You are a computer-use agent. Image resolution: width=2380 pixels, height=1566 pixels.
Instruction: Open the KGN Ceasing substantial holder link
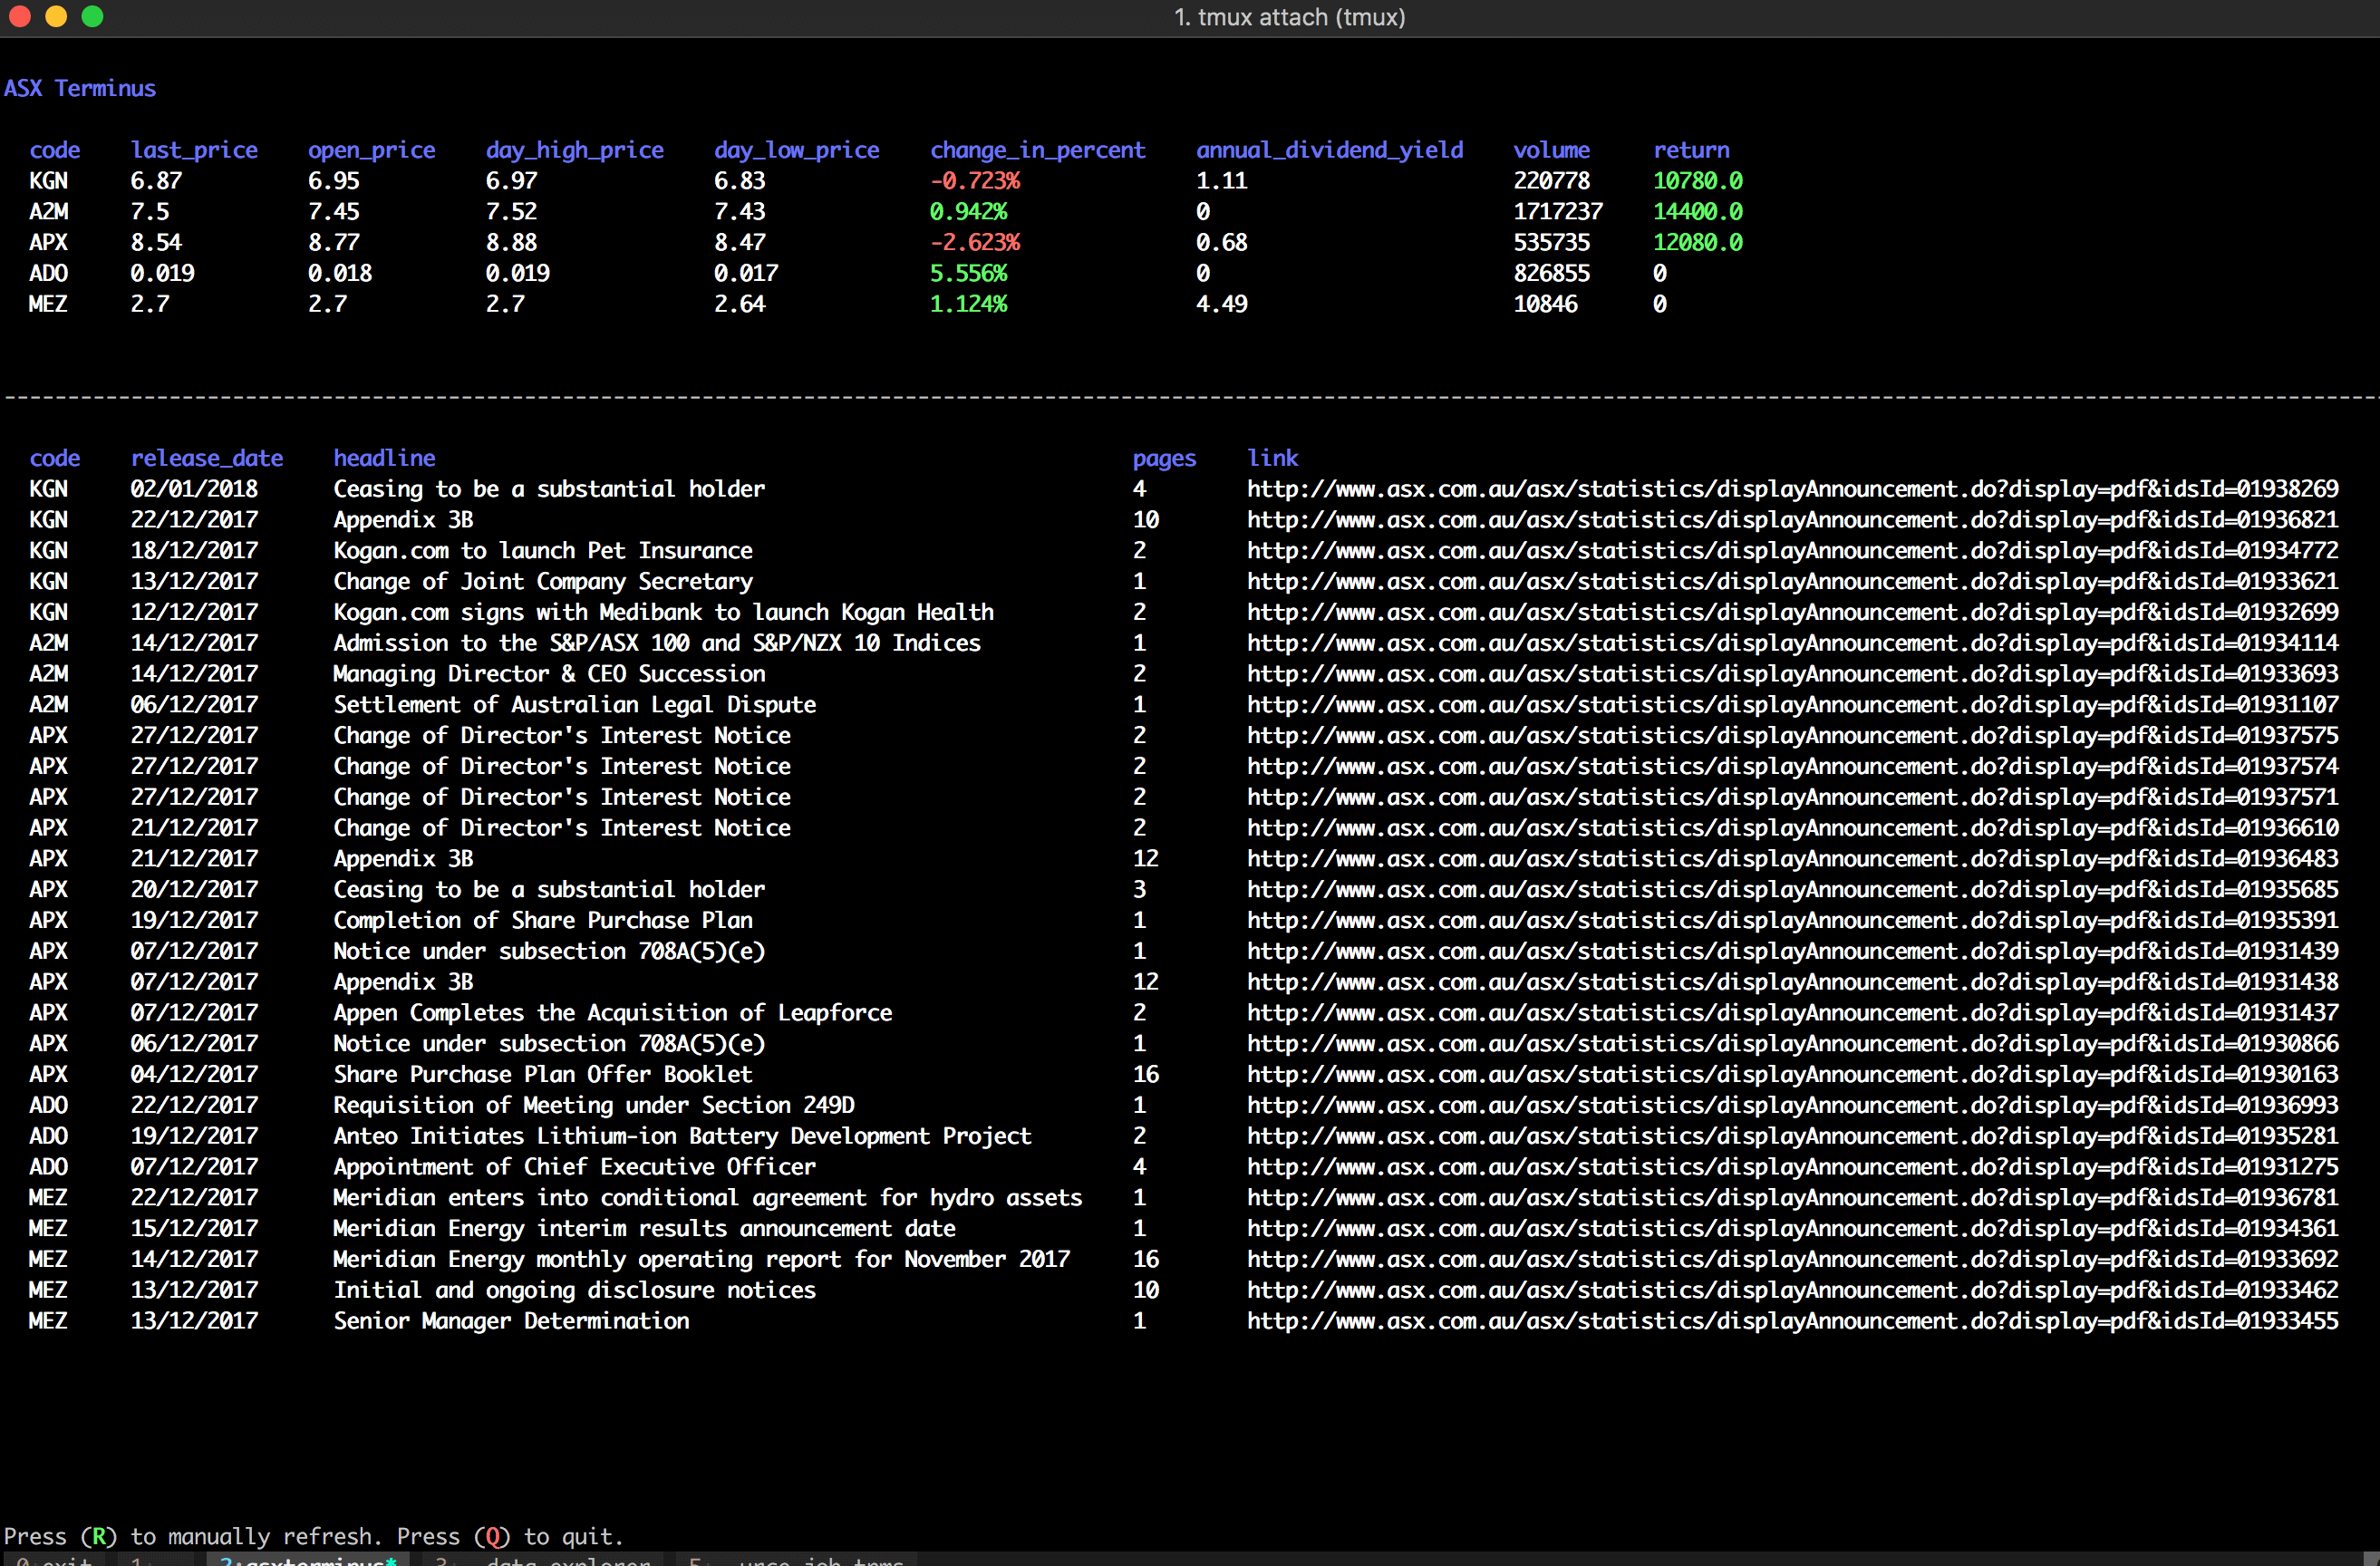pos(1791,489)
